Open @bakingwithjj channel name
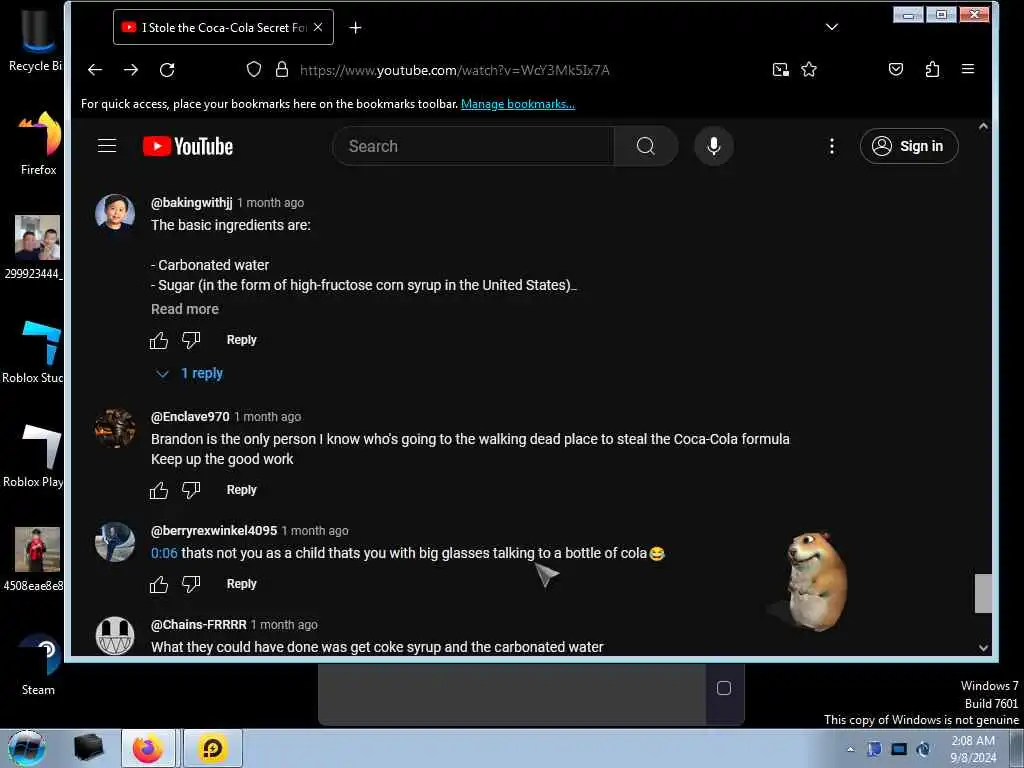The image size is (1024, 768). tap(191, 202)
